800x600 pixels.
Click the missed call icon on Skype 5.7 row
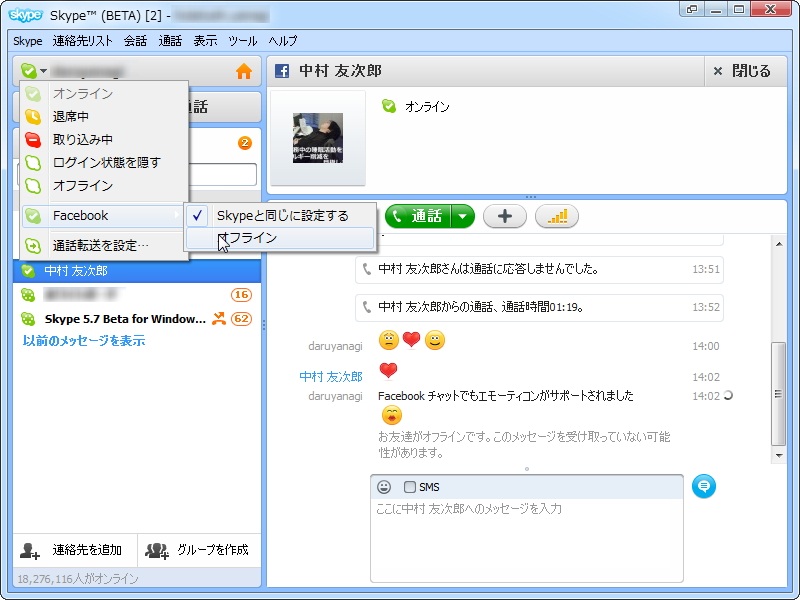(x=219, y=318)
